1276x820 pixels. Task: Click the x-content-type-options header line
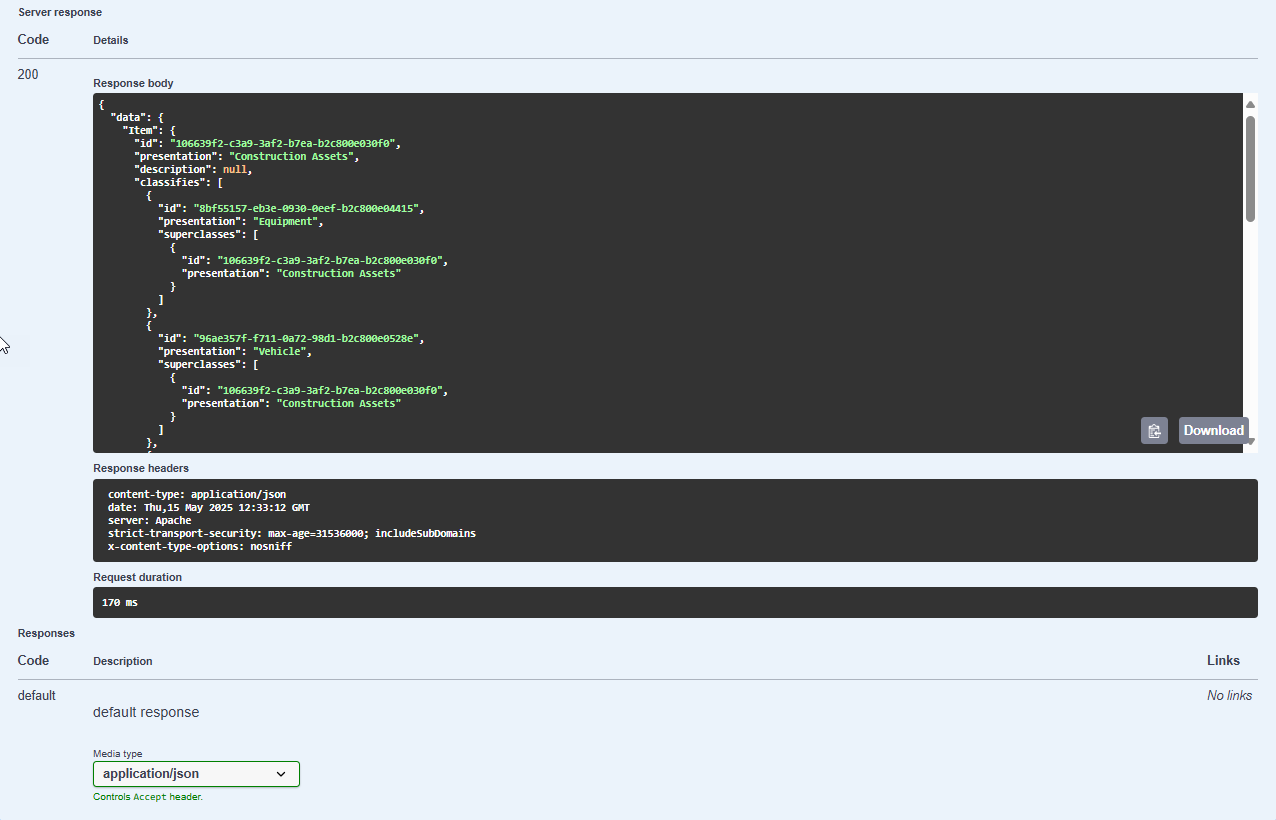(x=199, y=546)
